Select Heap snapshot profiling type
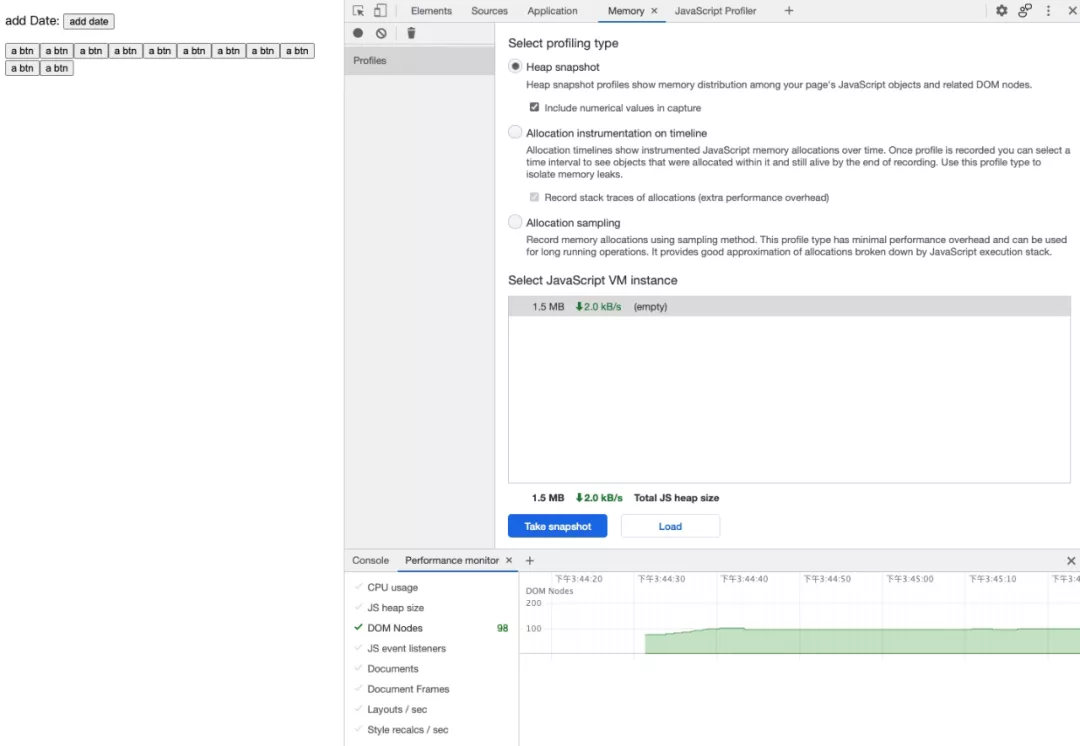1080x746 pixels. [x=515, y=66]
